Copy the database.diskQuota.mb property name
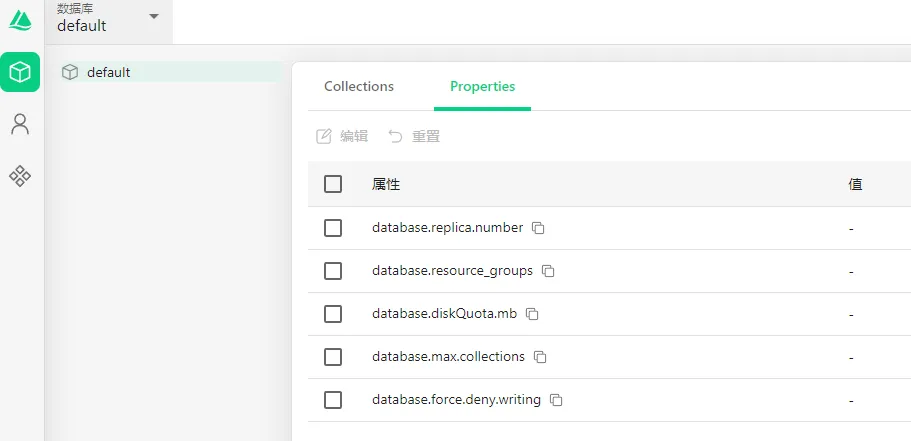This screenshot has height=441, width=911. pos(532,314)
